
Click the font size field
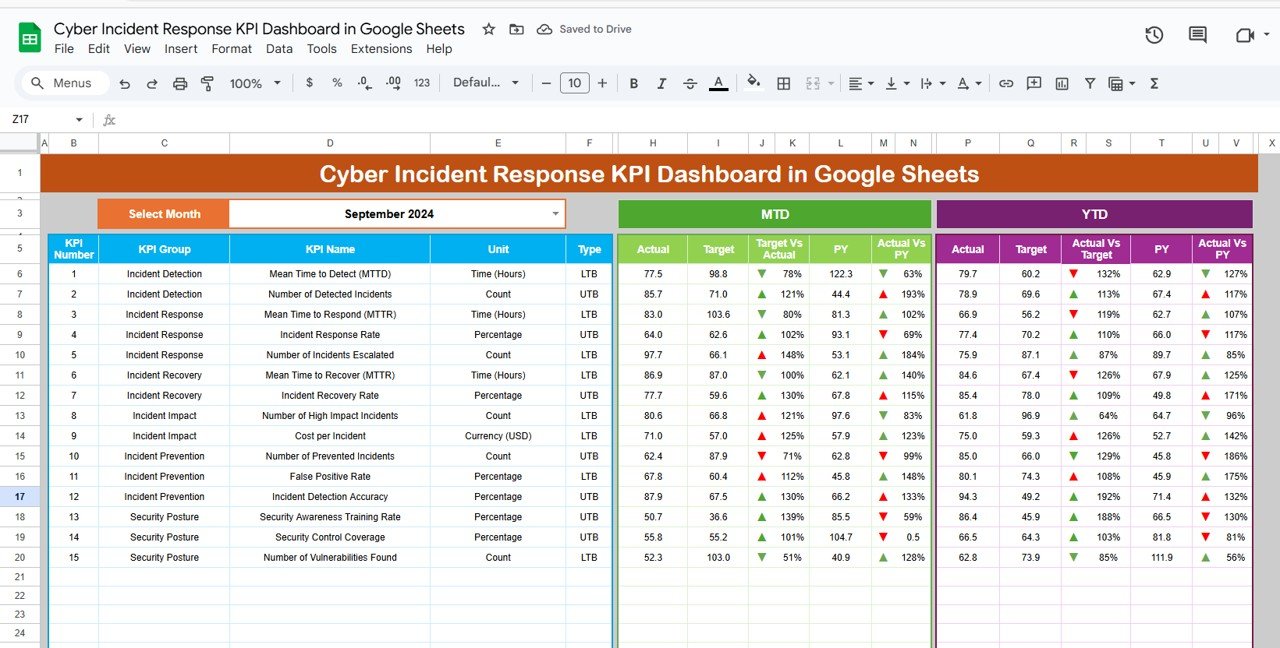pos(574,83)
